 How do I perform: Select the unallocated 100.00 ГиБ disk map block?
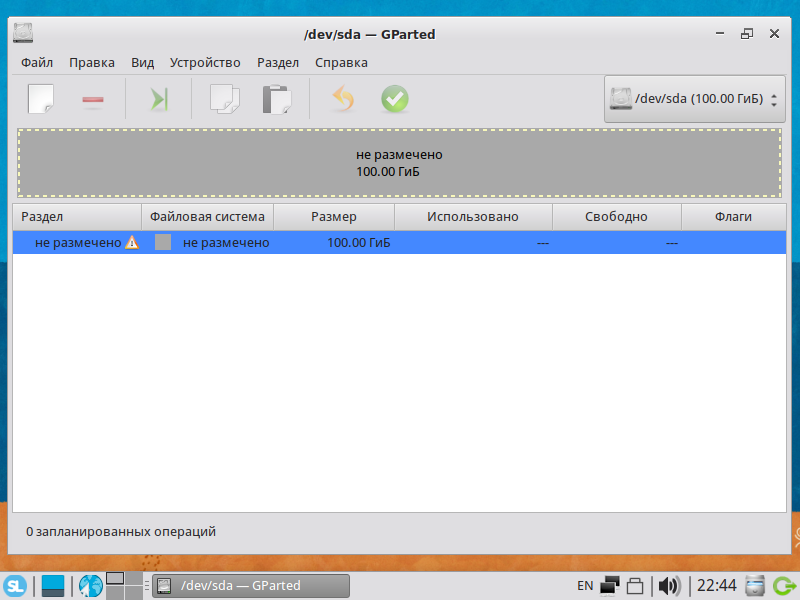click(399, 163)
